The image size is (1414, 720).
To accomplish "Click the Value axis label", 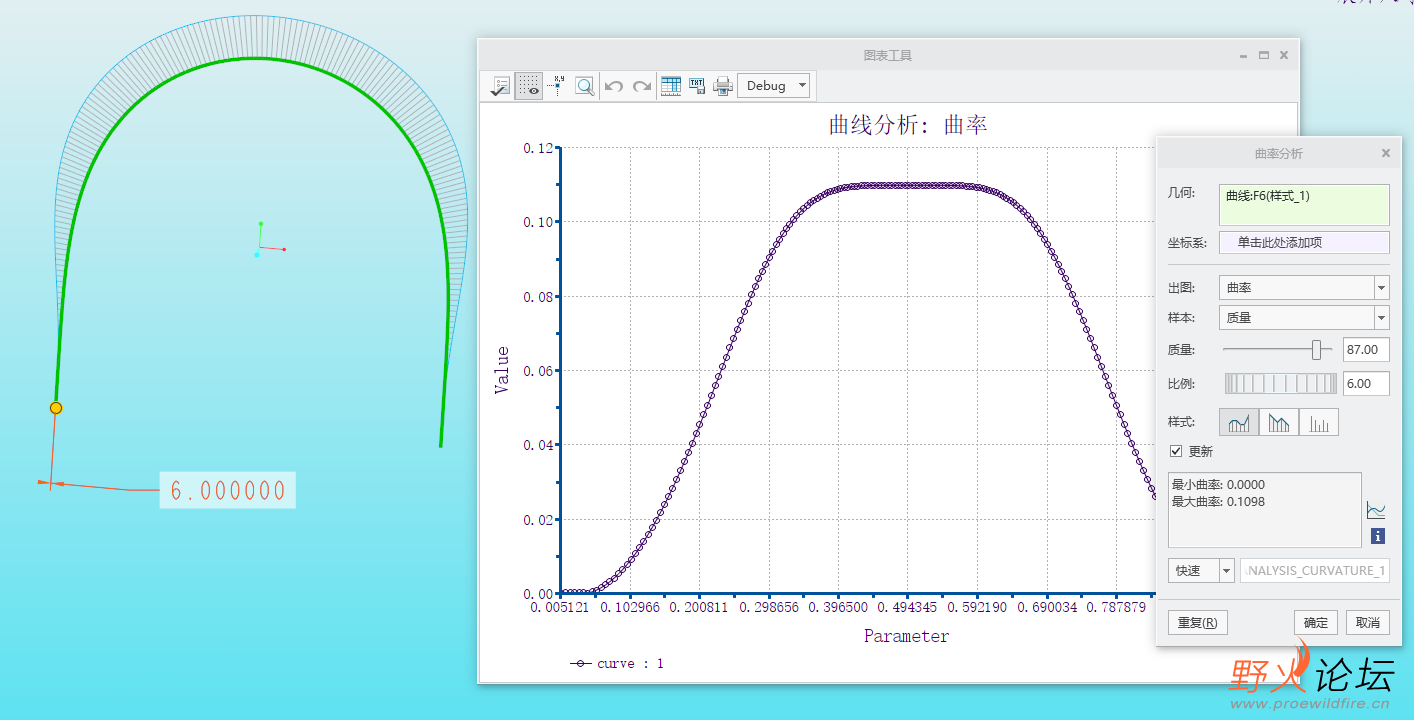I will (502, 370).
